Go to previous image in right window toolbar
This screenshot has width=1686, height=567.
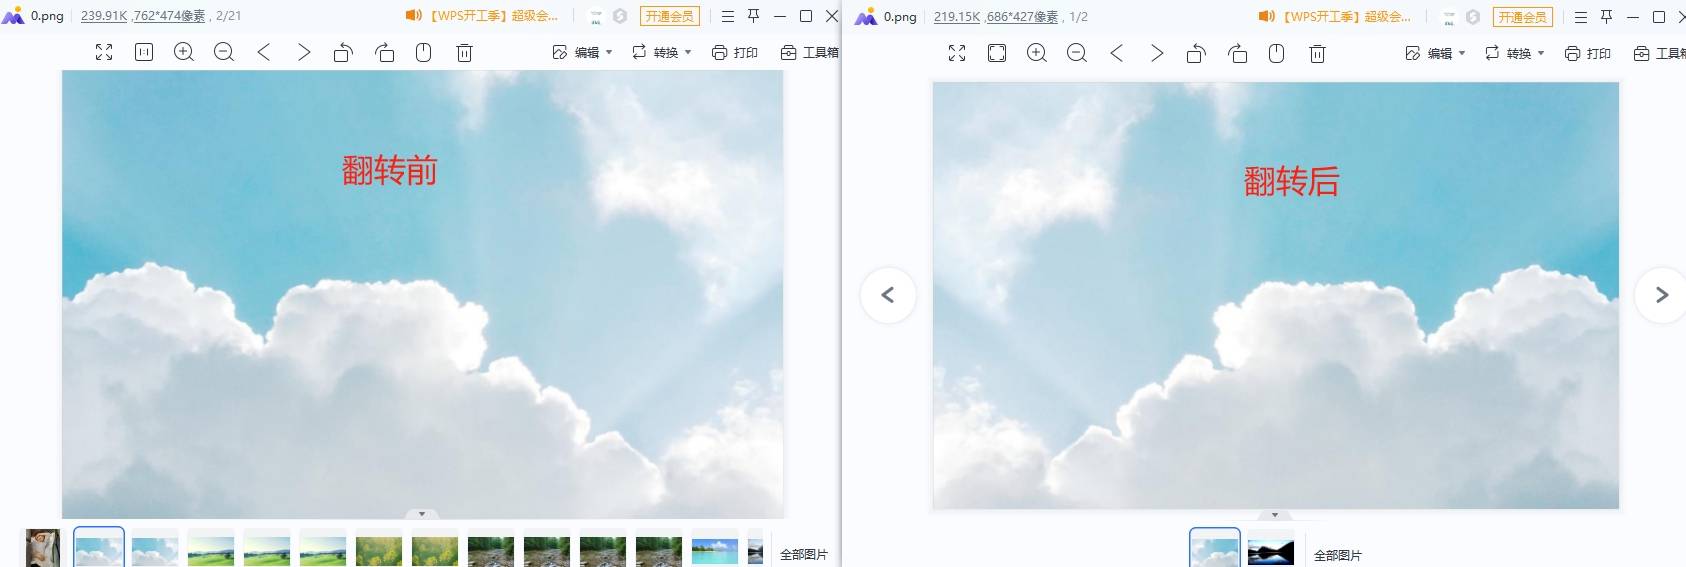click(1117, 53)
